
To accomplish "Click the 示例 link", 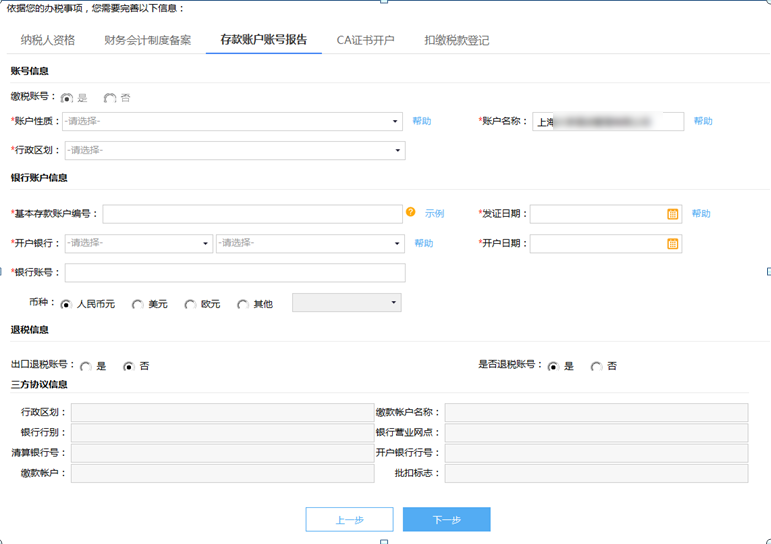I will (x=434, y=214).
